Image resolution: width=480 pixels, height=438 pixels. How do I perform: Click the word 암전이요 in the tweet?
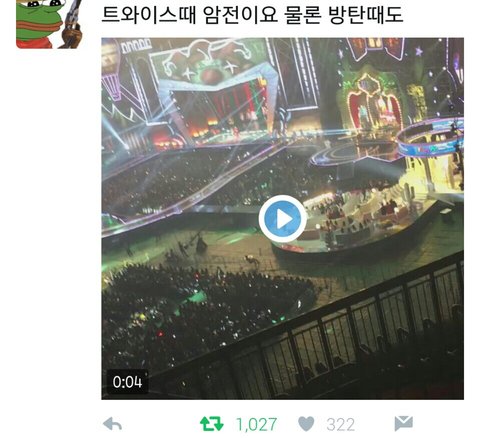pos(241,15)
